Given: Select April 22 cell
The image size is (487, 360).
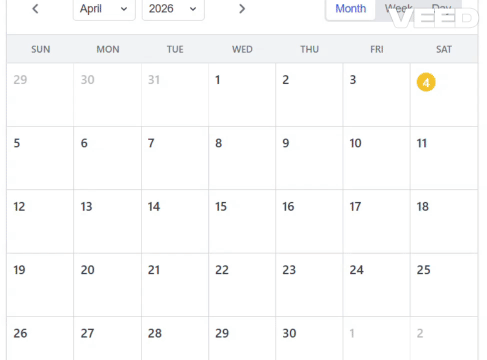Looking at the screenshot, I should point(242,285).
